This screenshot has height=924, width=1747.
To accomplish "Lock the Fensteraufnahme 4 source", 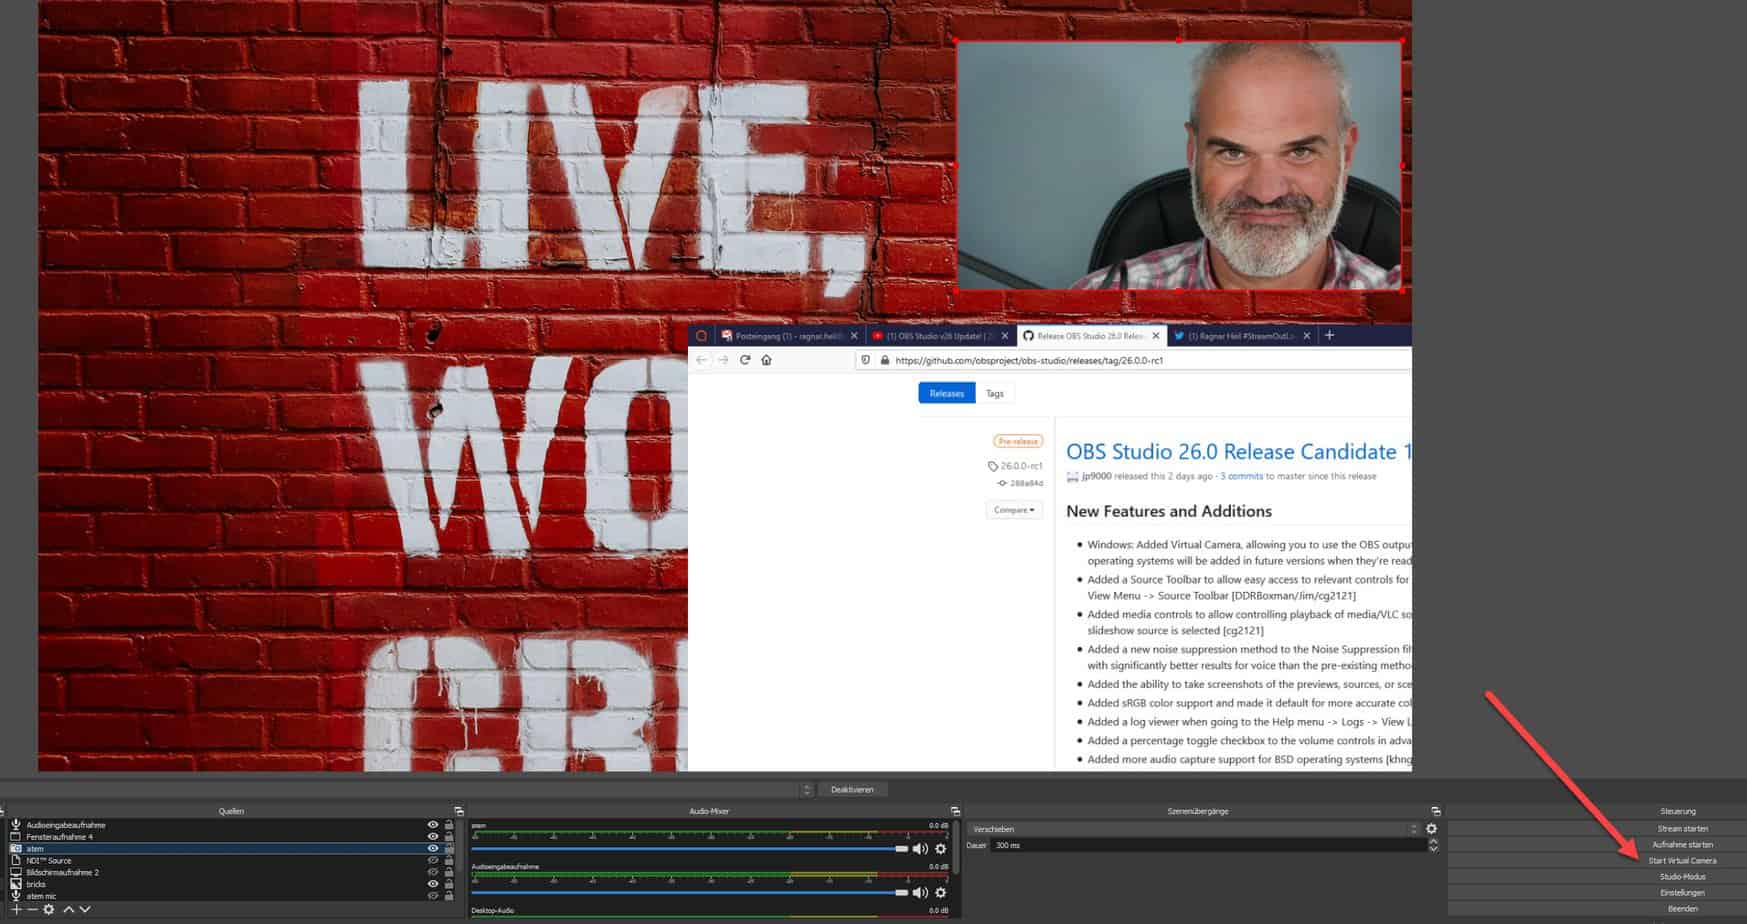I will point(448,837).
